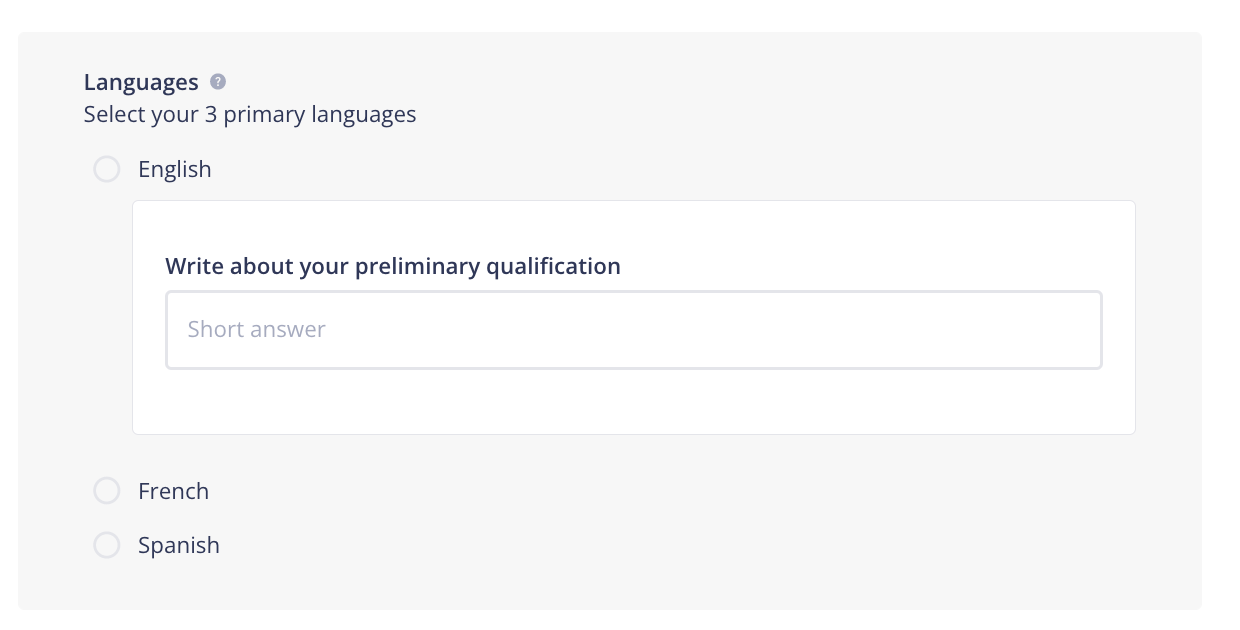Image resolution: width=1240 pixels, height=630 pixels.
Task: Click the French option label text
Action: pyautogui.click(x=174, y=491)
